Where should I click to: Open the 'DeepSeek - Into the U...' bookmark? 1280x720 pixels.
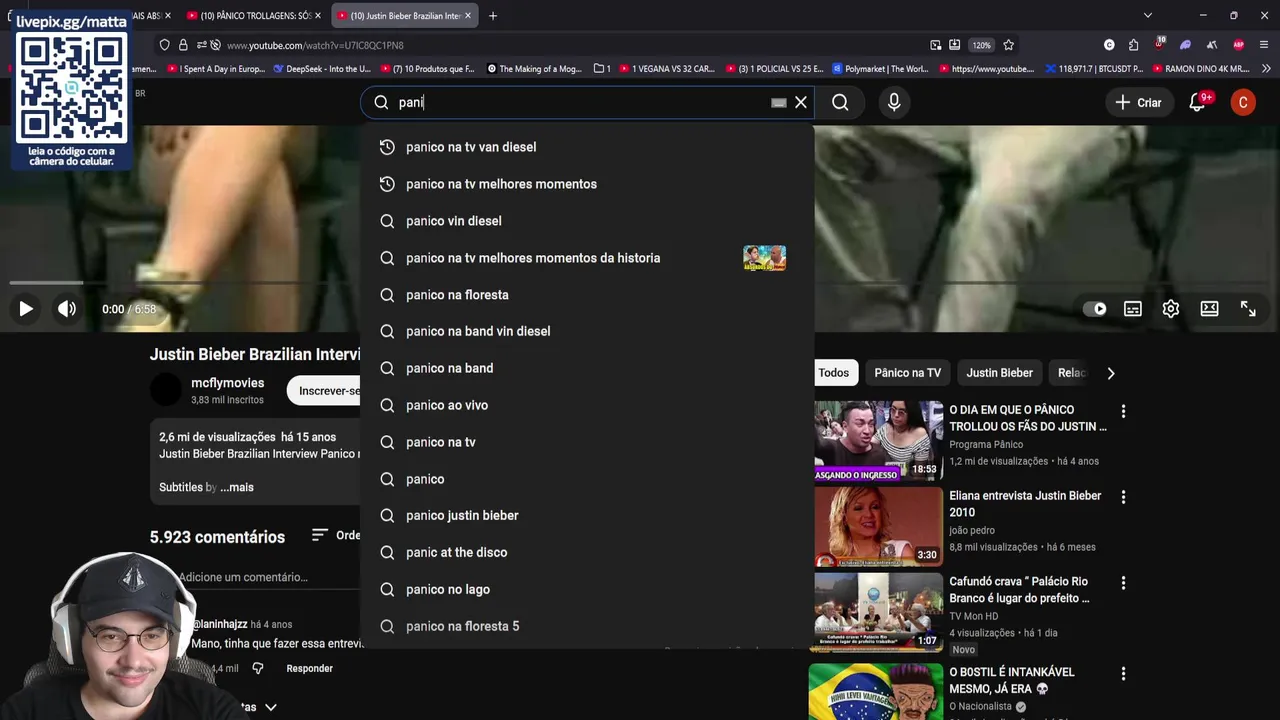(x=321, y=69)
